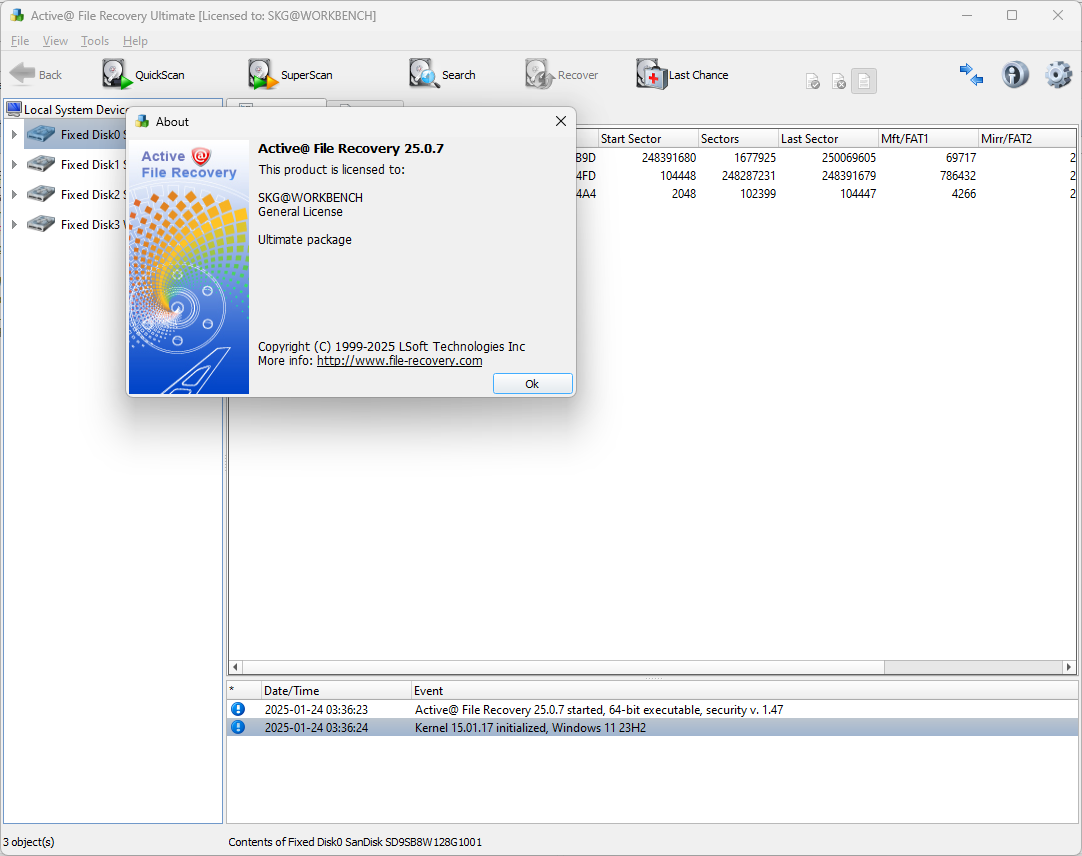The width and height of the screenshot is (1082, 856).
Task: Click the Local System Devices computer icon
Action: coord(14,109)
